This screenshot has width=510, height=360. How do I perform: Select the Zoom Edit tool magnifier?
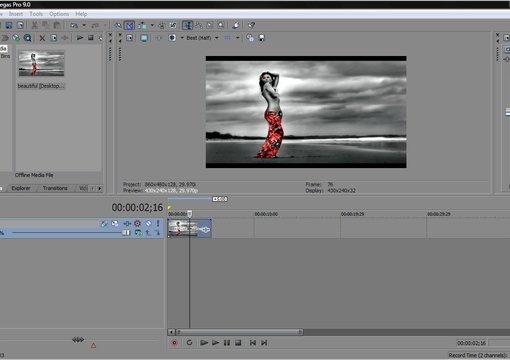[221, 25]
